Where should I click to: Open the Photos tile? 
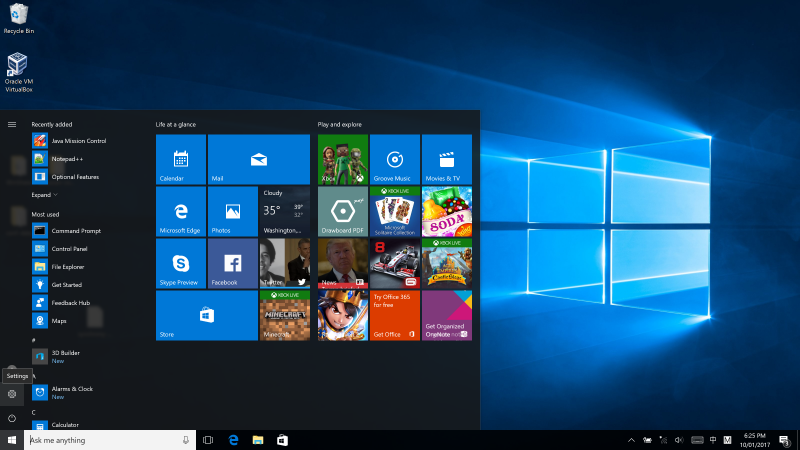click(x=233, y=211)
